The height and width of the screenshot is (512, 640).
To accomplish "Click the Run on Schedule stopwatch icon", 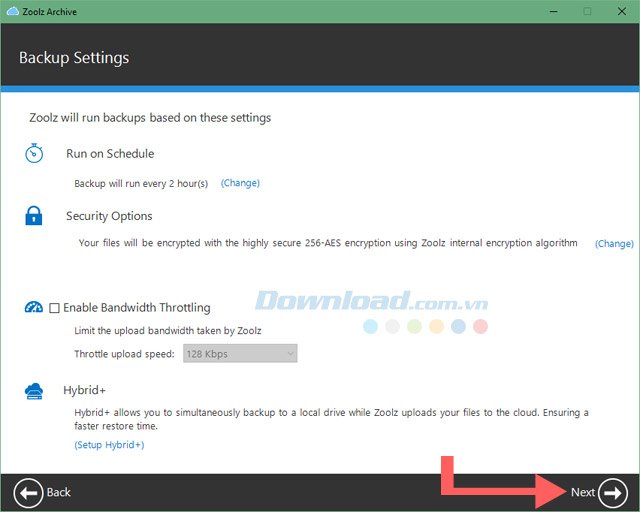I will (34, 153).
